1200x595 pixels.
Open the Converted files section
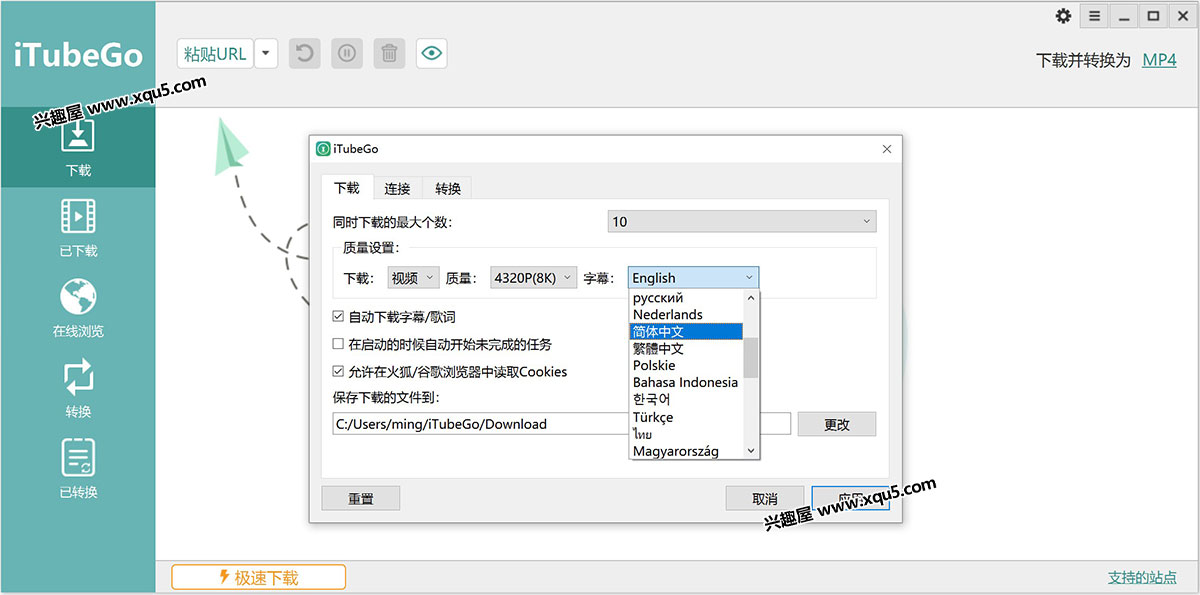point(78,467)
